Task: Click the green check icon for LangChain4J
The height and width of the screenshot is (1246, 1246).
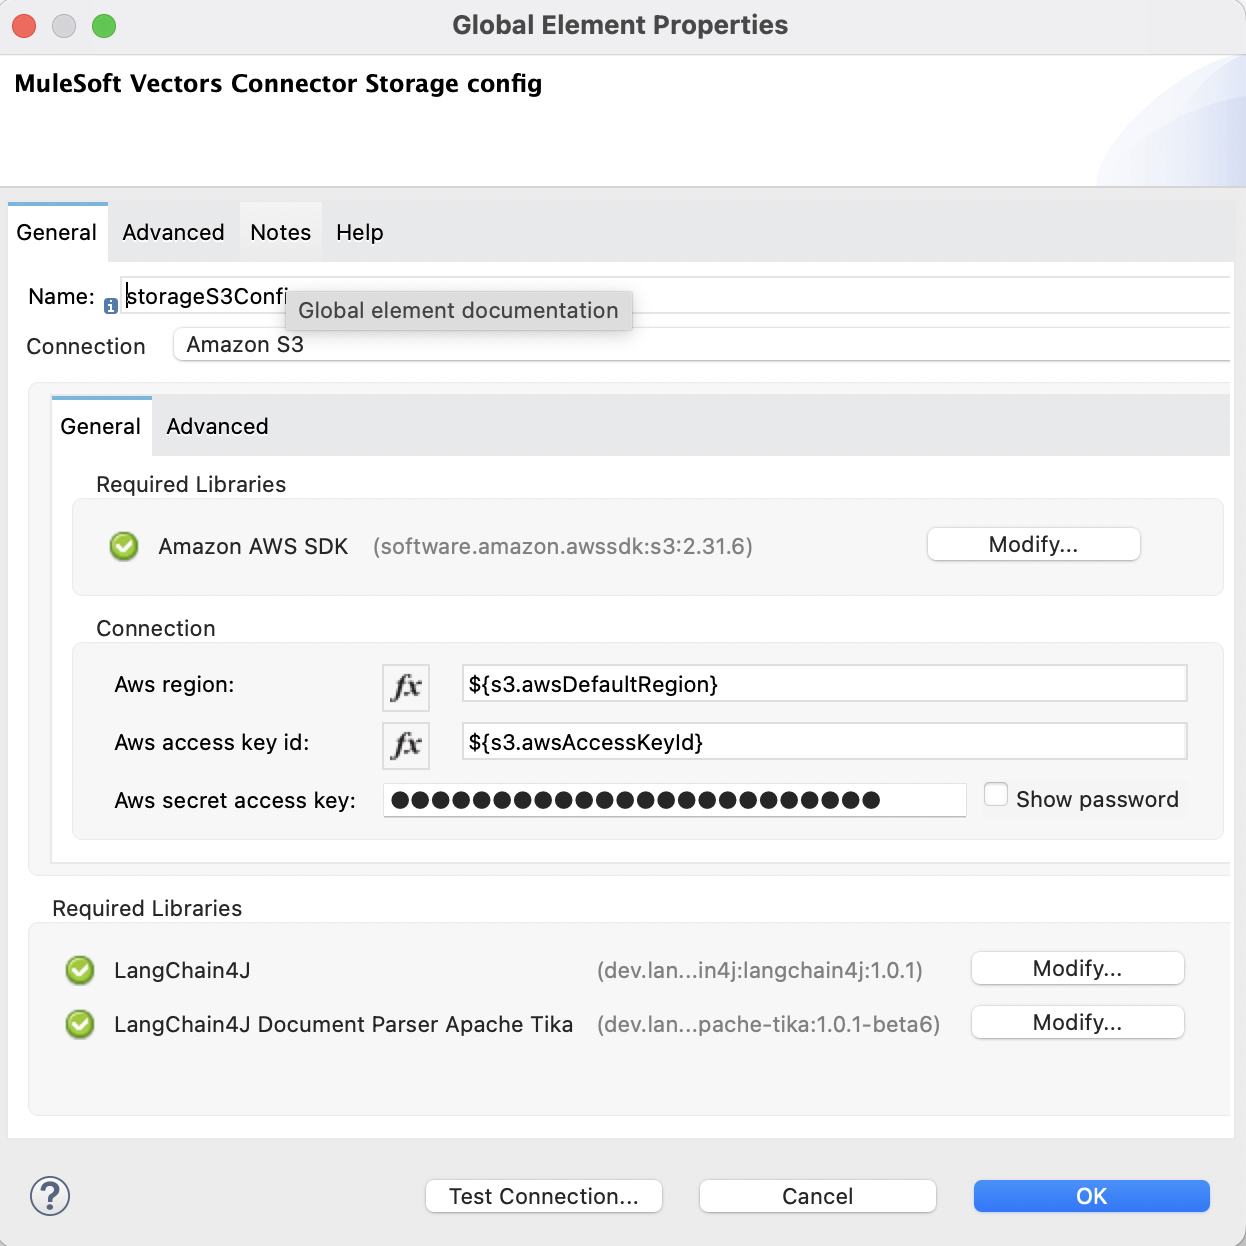Action: (80, 970)
